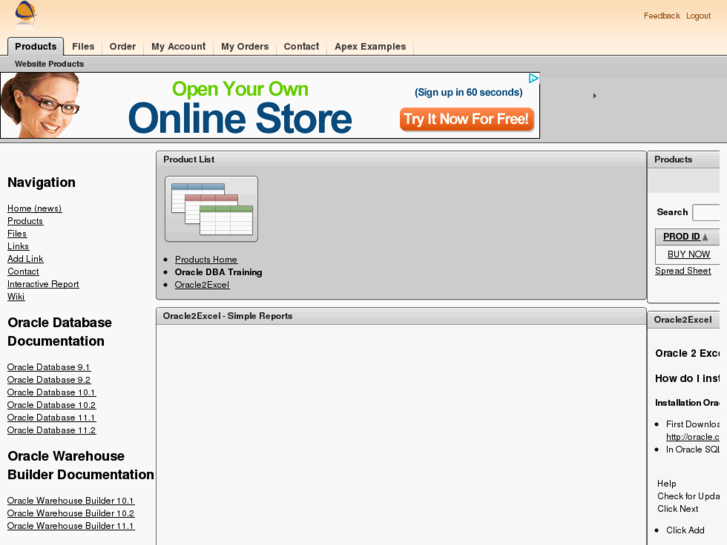Image resolution: width=727 pixels, height=545 pixels.
Task: Open Links in Navigation sidebar
Action: click(18, 246)
